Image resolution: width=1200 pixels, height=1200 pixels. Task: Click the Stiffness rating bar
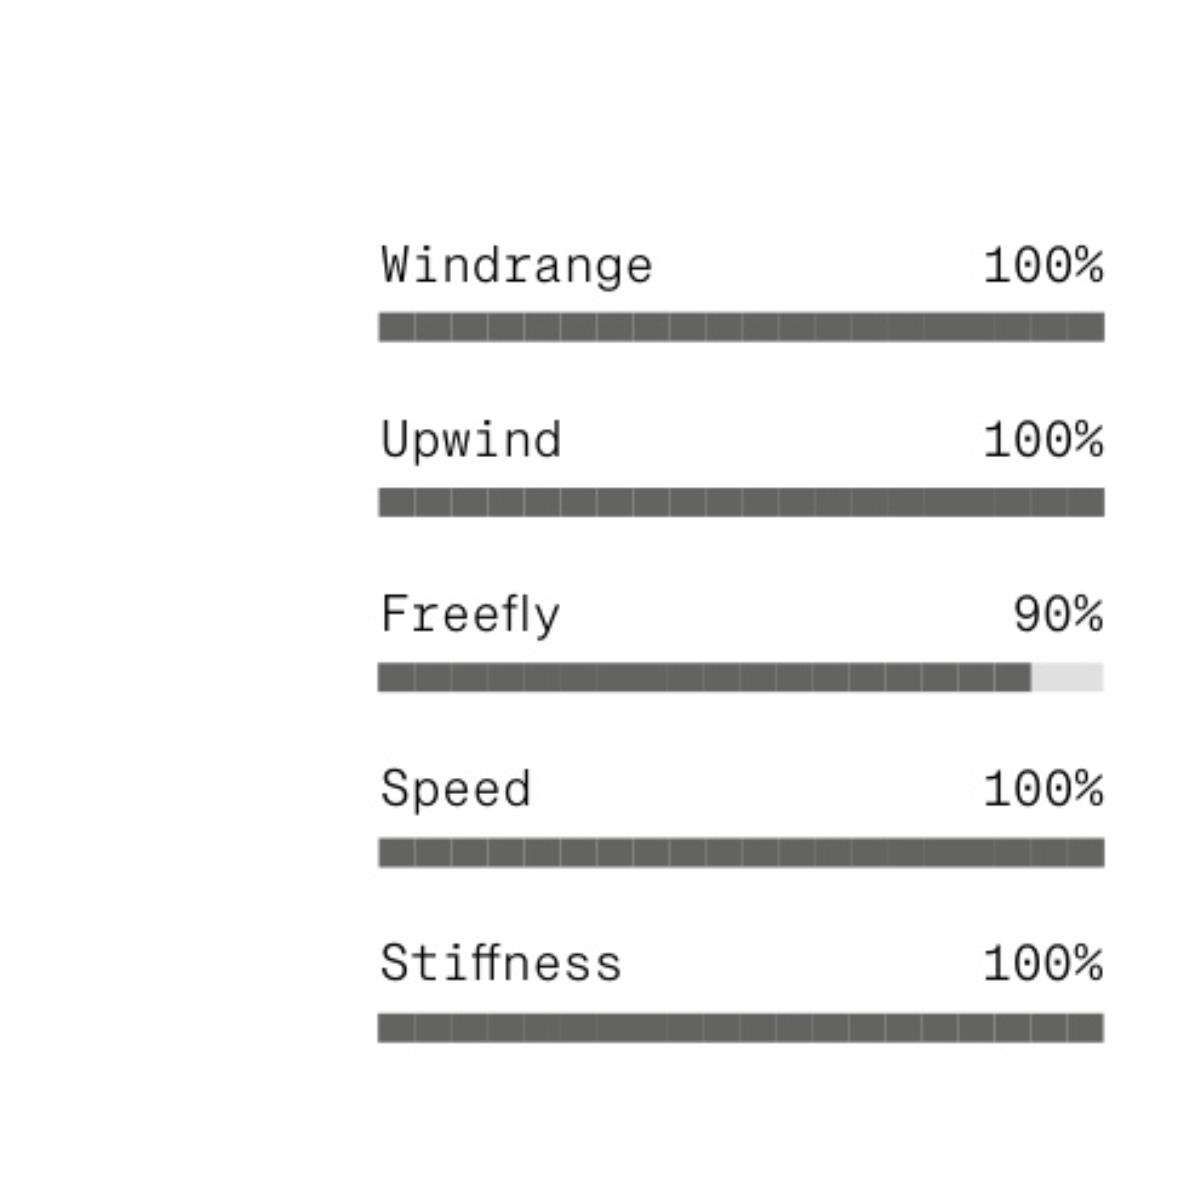click(x=741, y=1028)
